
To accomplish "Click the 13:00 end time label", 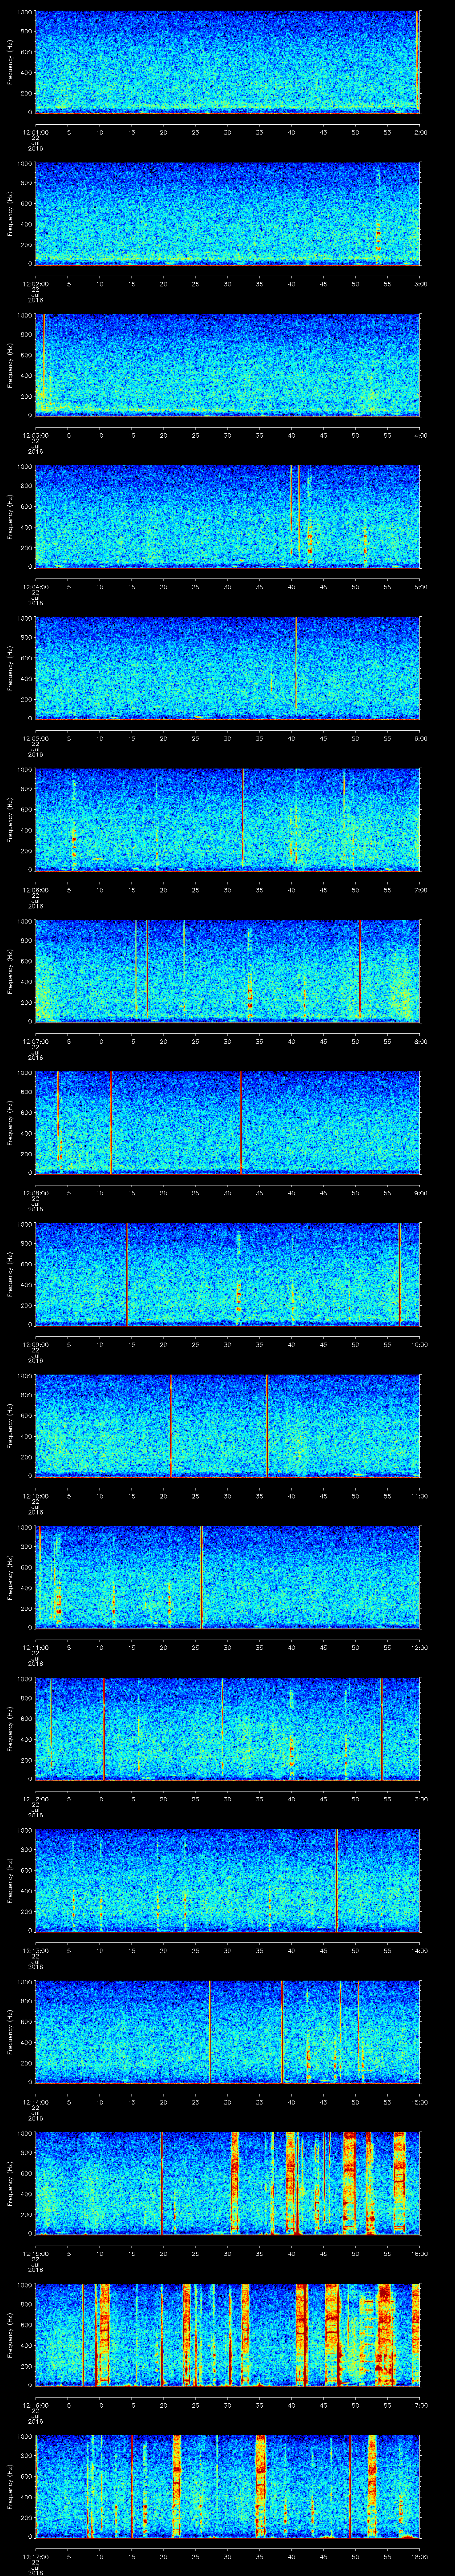I will click(x=419, y=1799).
